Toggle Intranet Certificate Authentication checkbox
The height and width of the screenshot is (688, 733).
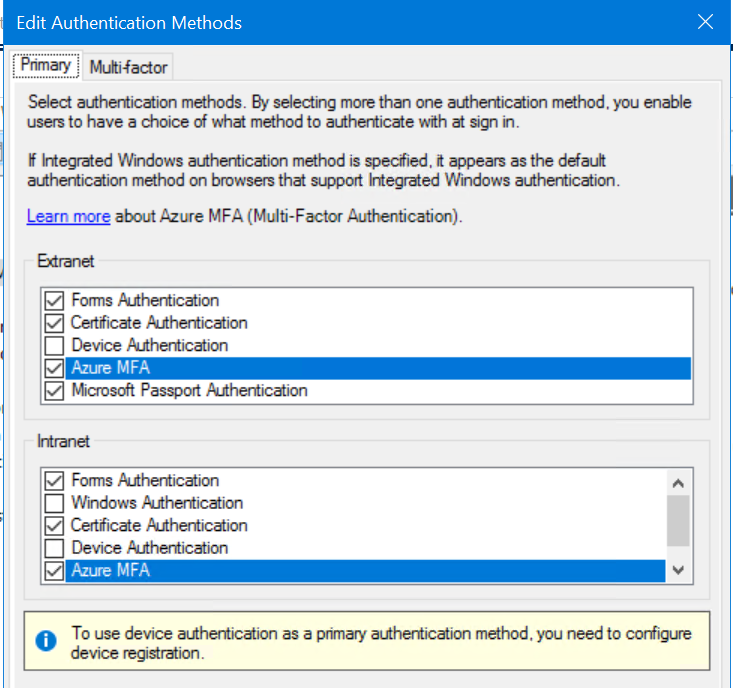coord(54,526)
